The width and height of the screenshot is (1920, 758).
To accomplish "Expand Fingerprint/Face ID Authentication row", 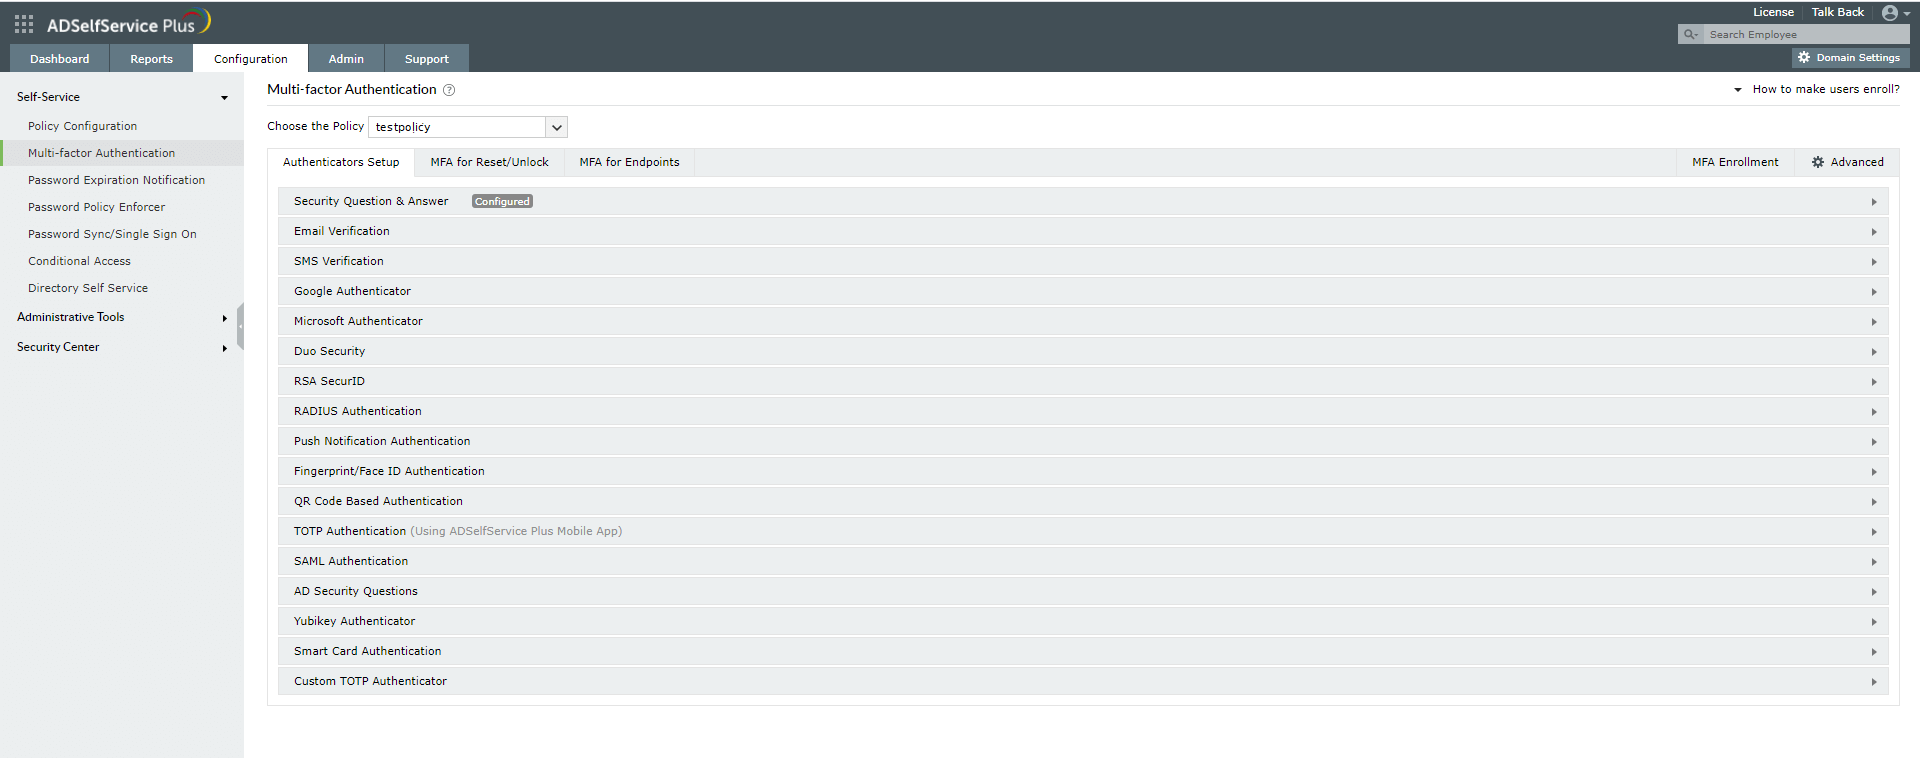I will [x=1083, y=471].
